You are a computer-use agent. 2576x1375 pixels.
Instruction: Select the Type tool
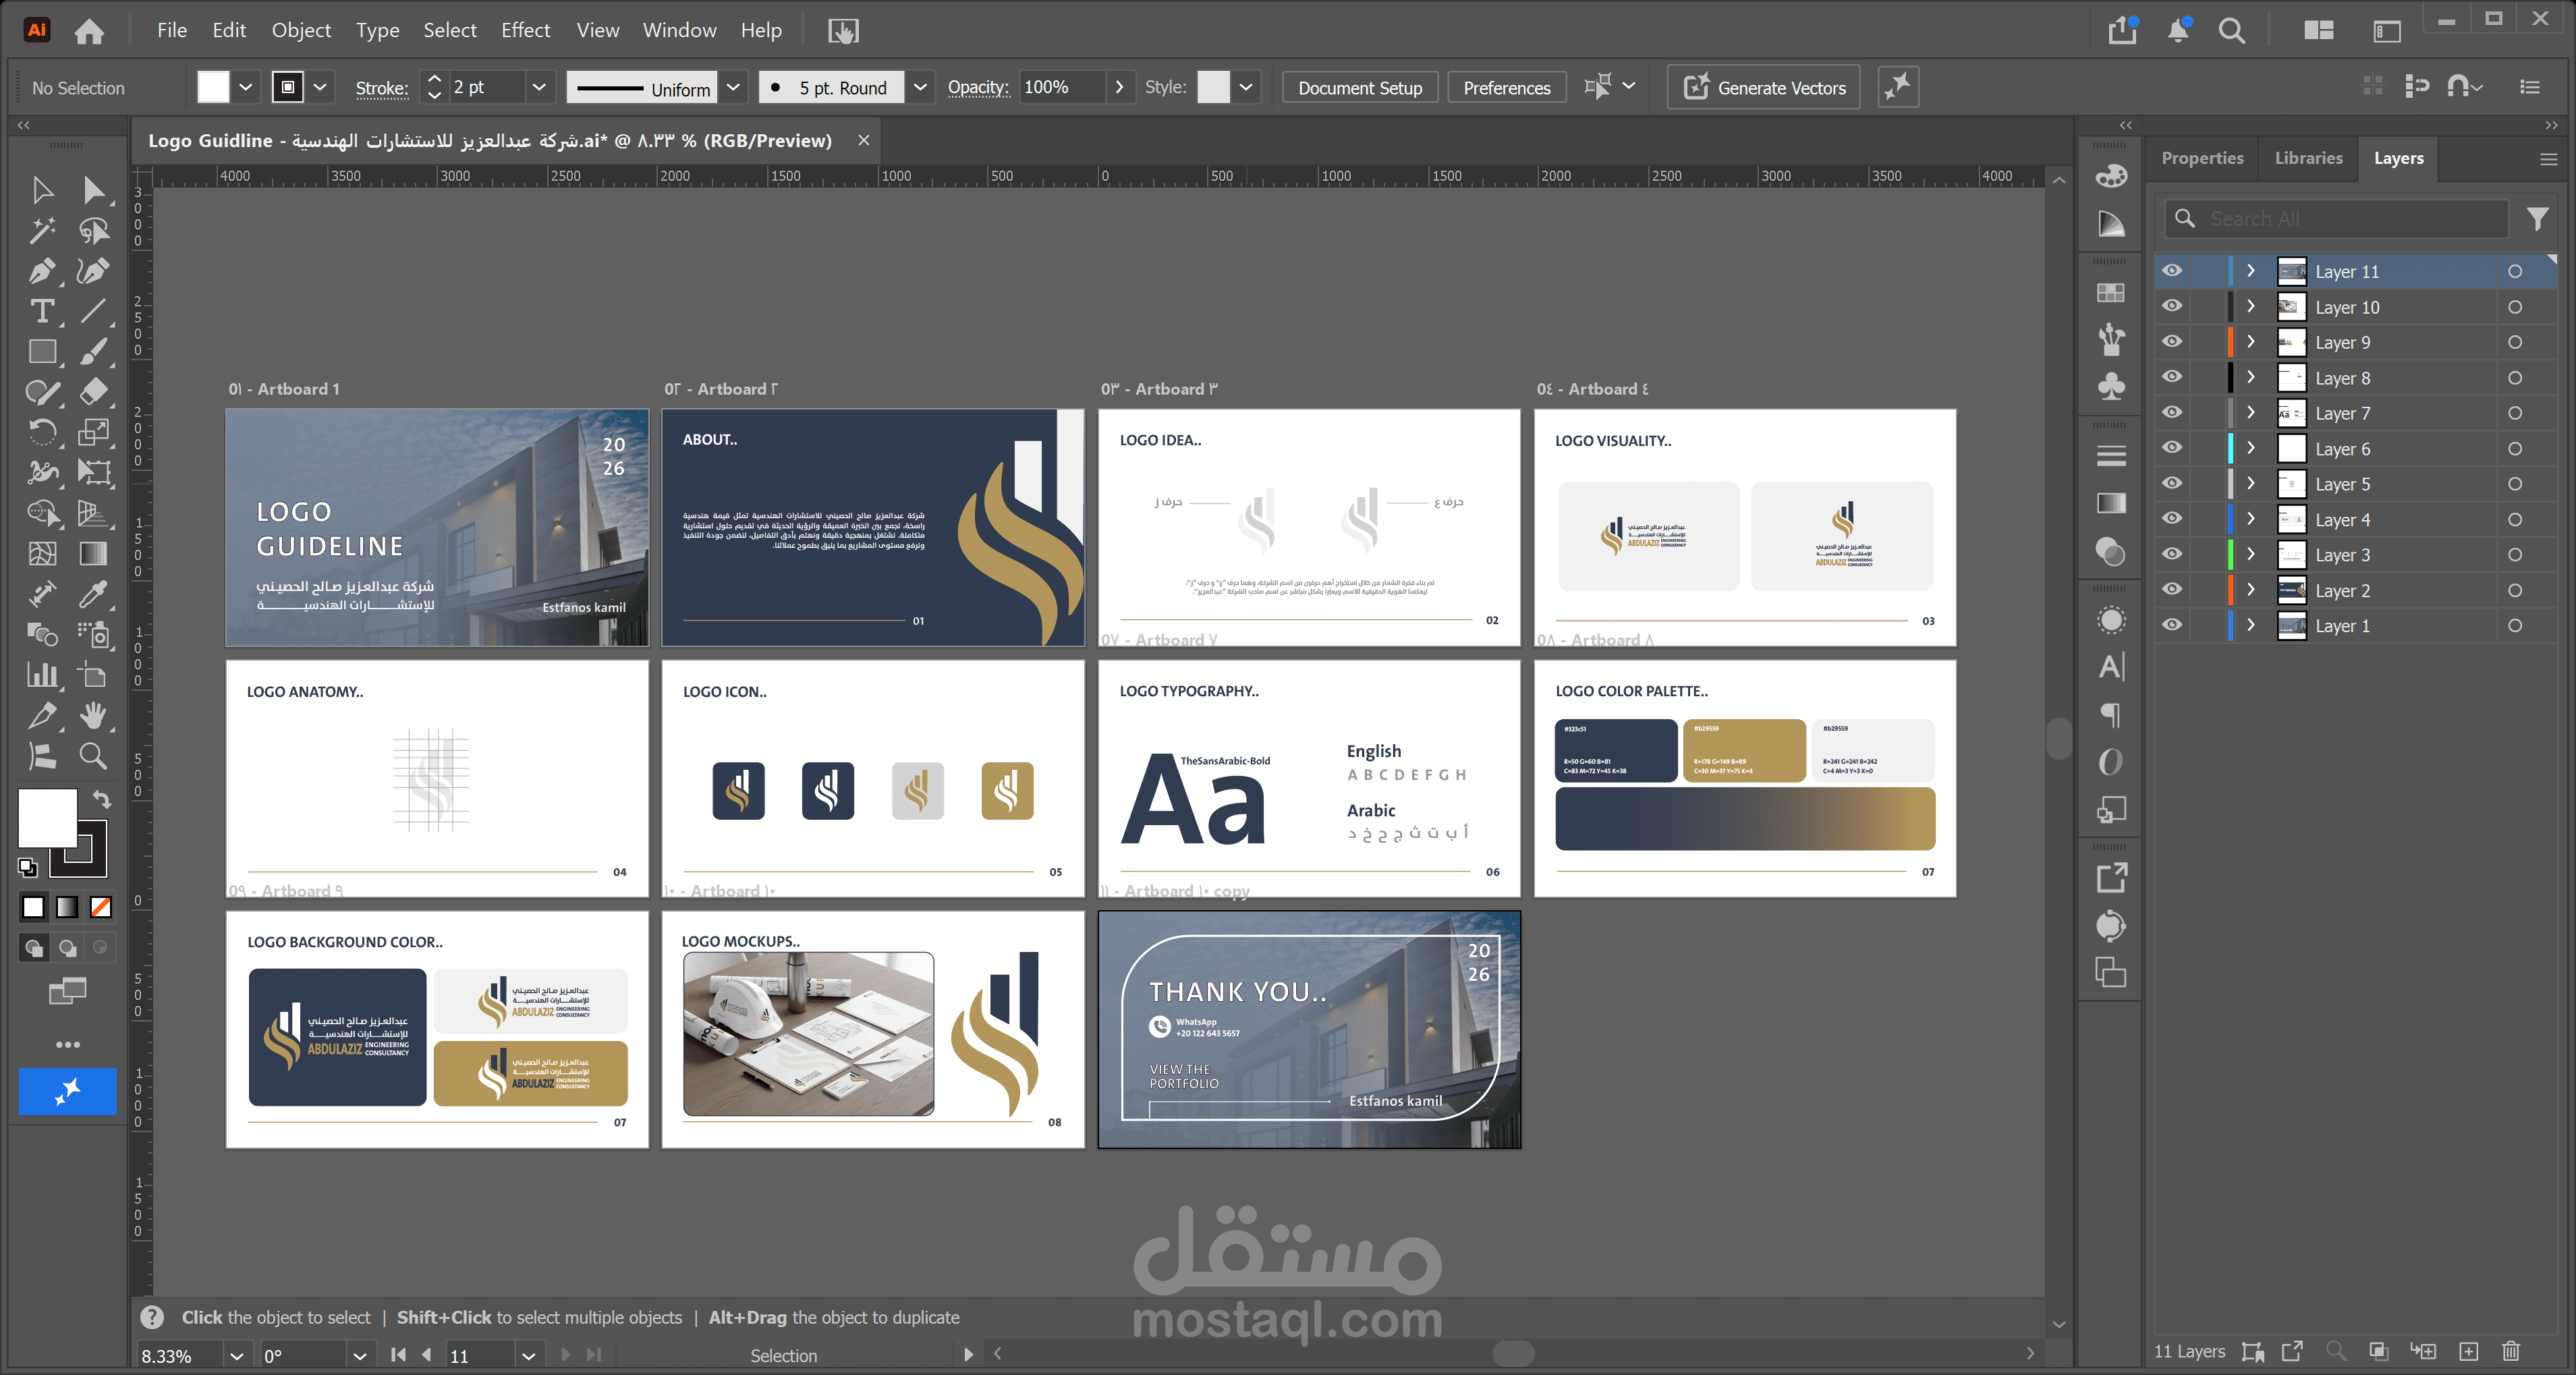pos(42,311)
